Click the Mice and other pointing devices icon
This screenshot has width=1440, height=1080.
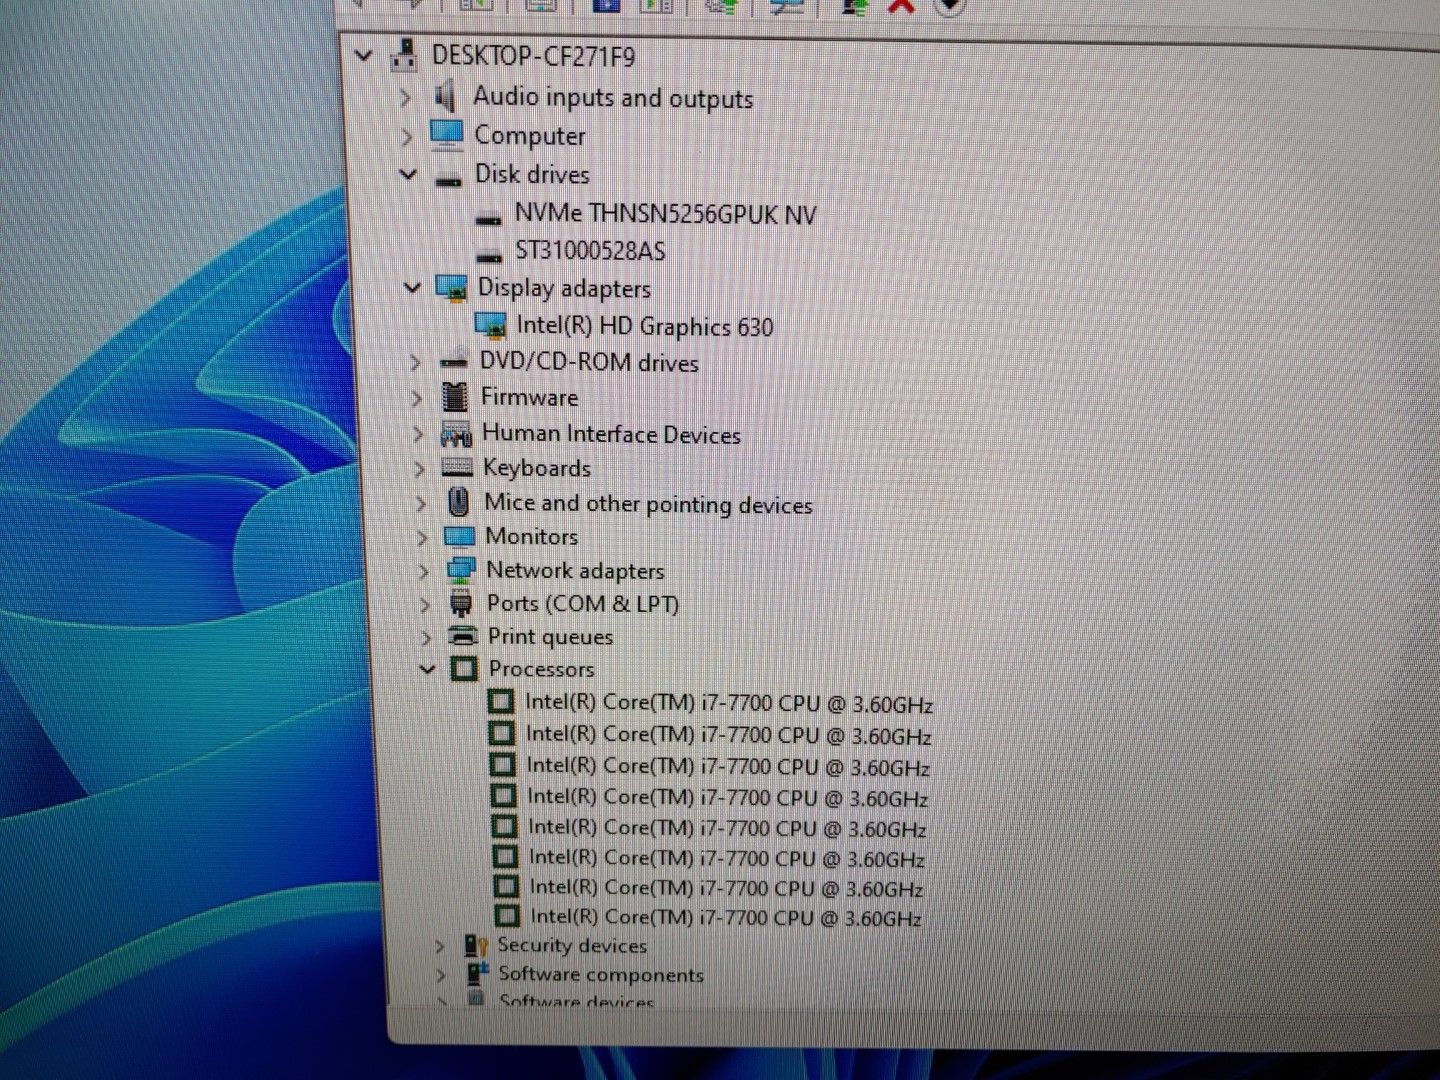(x=458, y=502)
